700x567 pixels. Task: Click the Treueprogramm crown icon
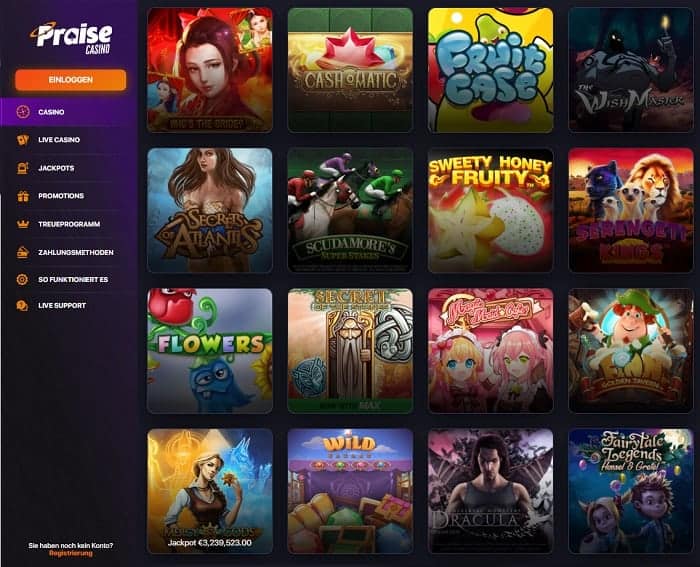click(23, 224)
